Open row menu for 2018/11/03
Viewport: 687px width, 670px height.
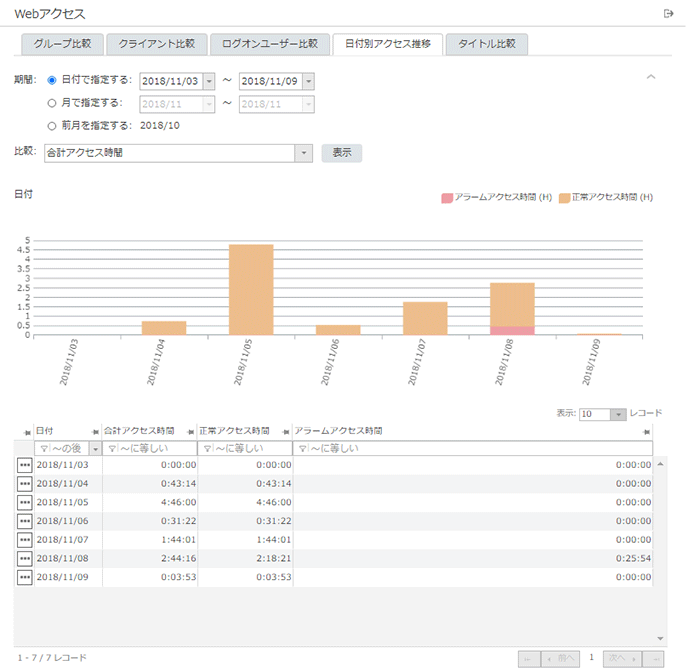tap(24, 465)
